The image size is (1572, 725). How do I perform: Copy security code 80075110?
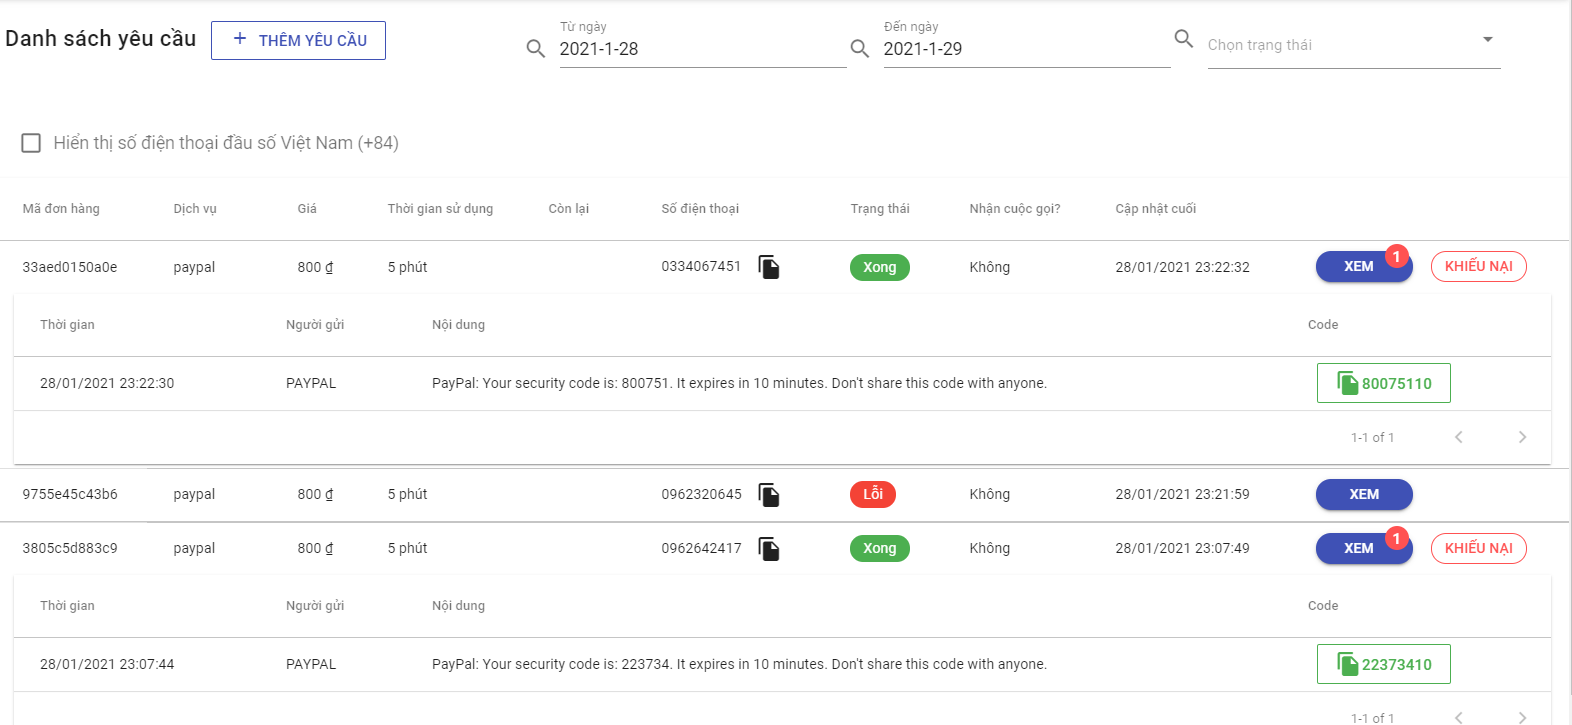[x=1384, y=383]
